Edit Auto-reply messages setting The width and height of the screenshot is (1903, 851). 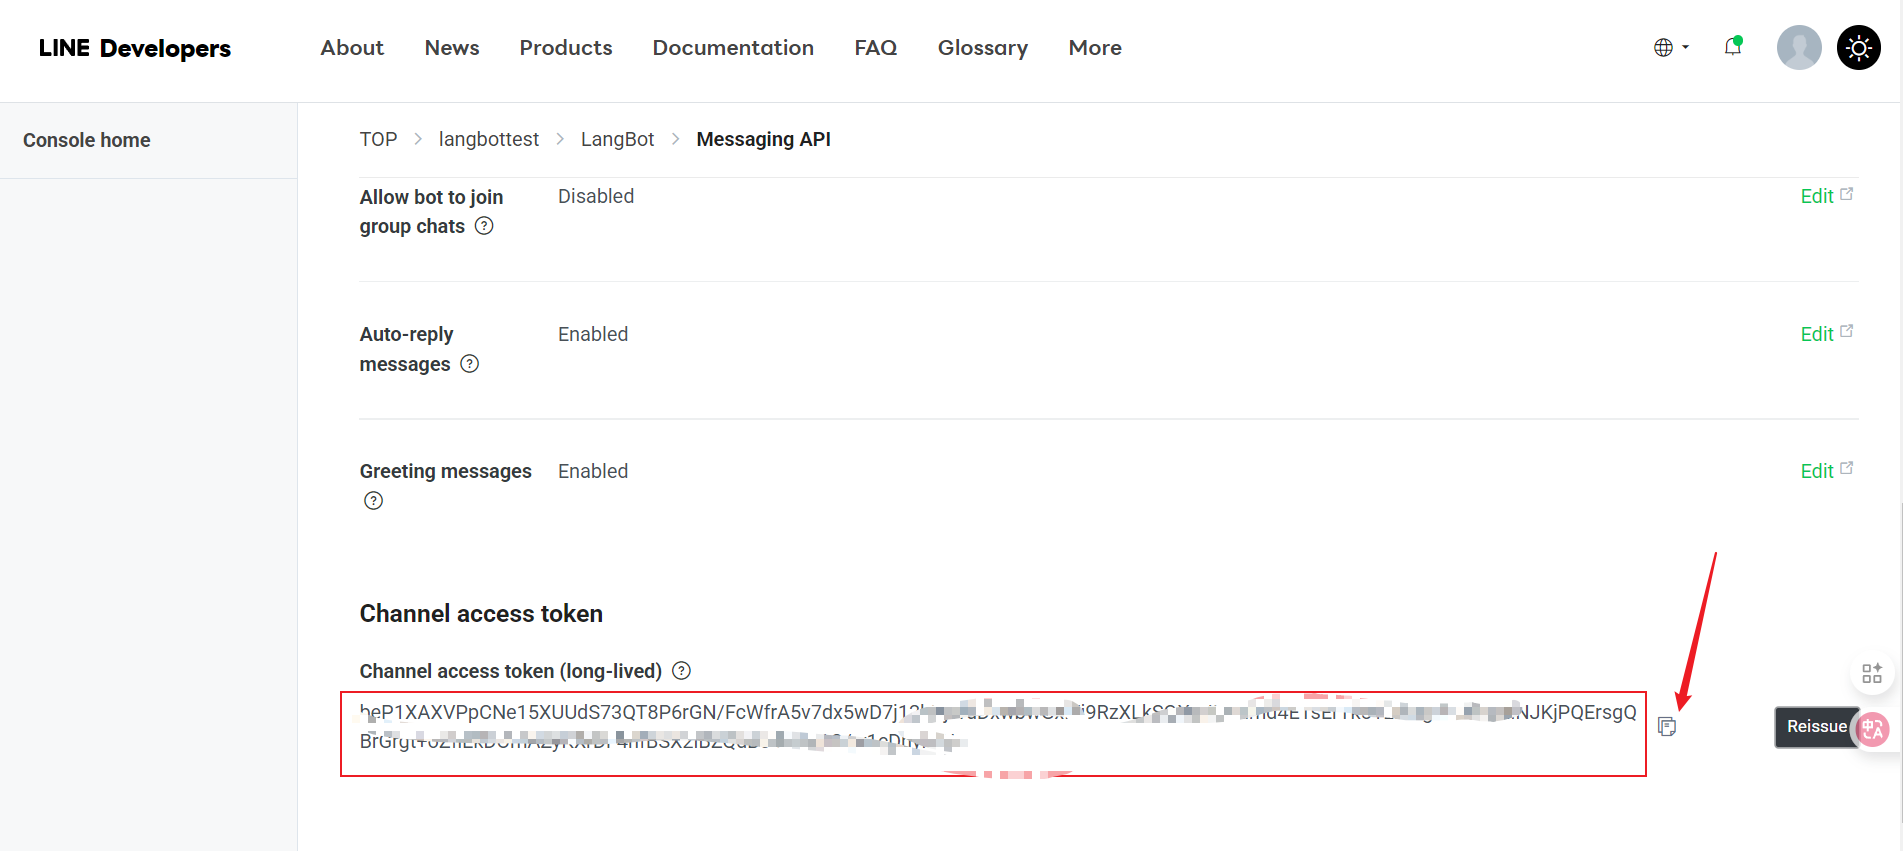(1826, 334)
